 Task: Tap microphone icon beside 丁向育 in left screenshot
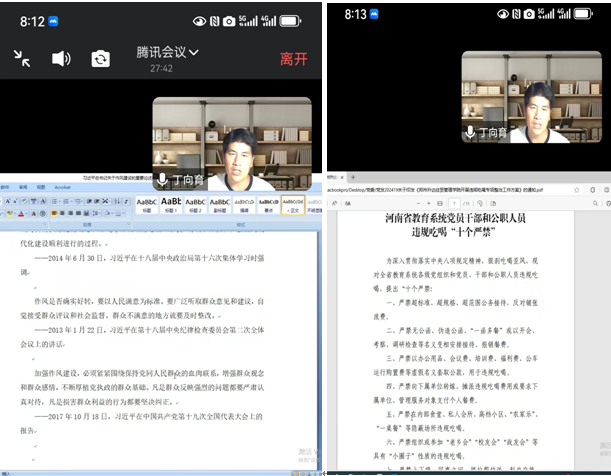[x=162, y=181]
